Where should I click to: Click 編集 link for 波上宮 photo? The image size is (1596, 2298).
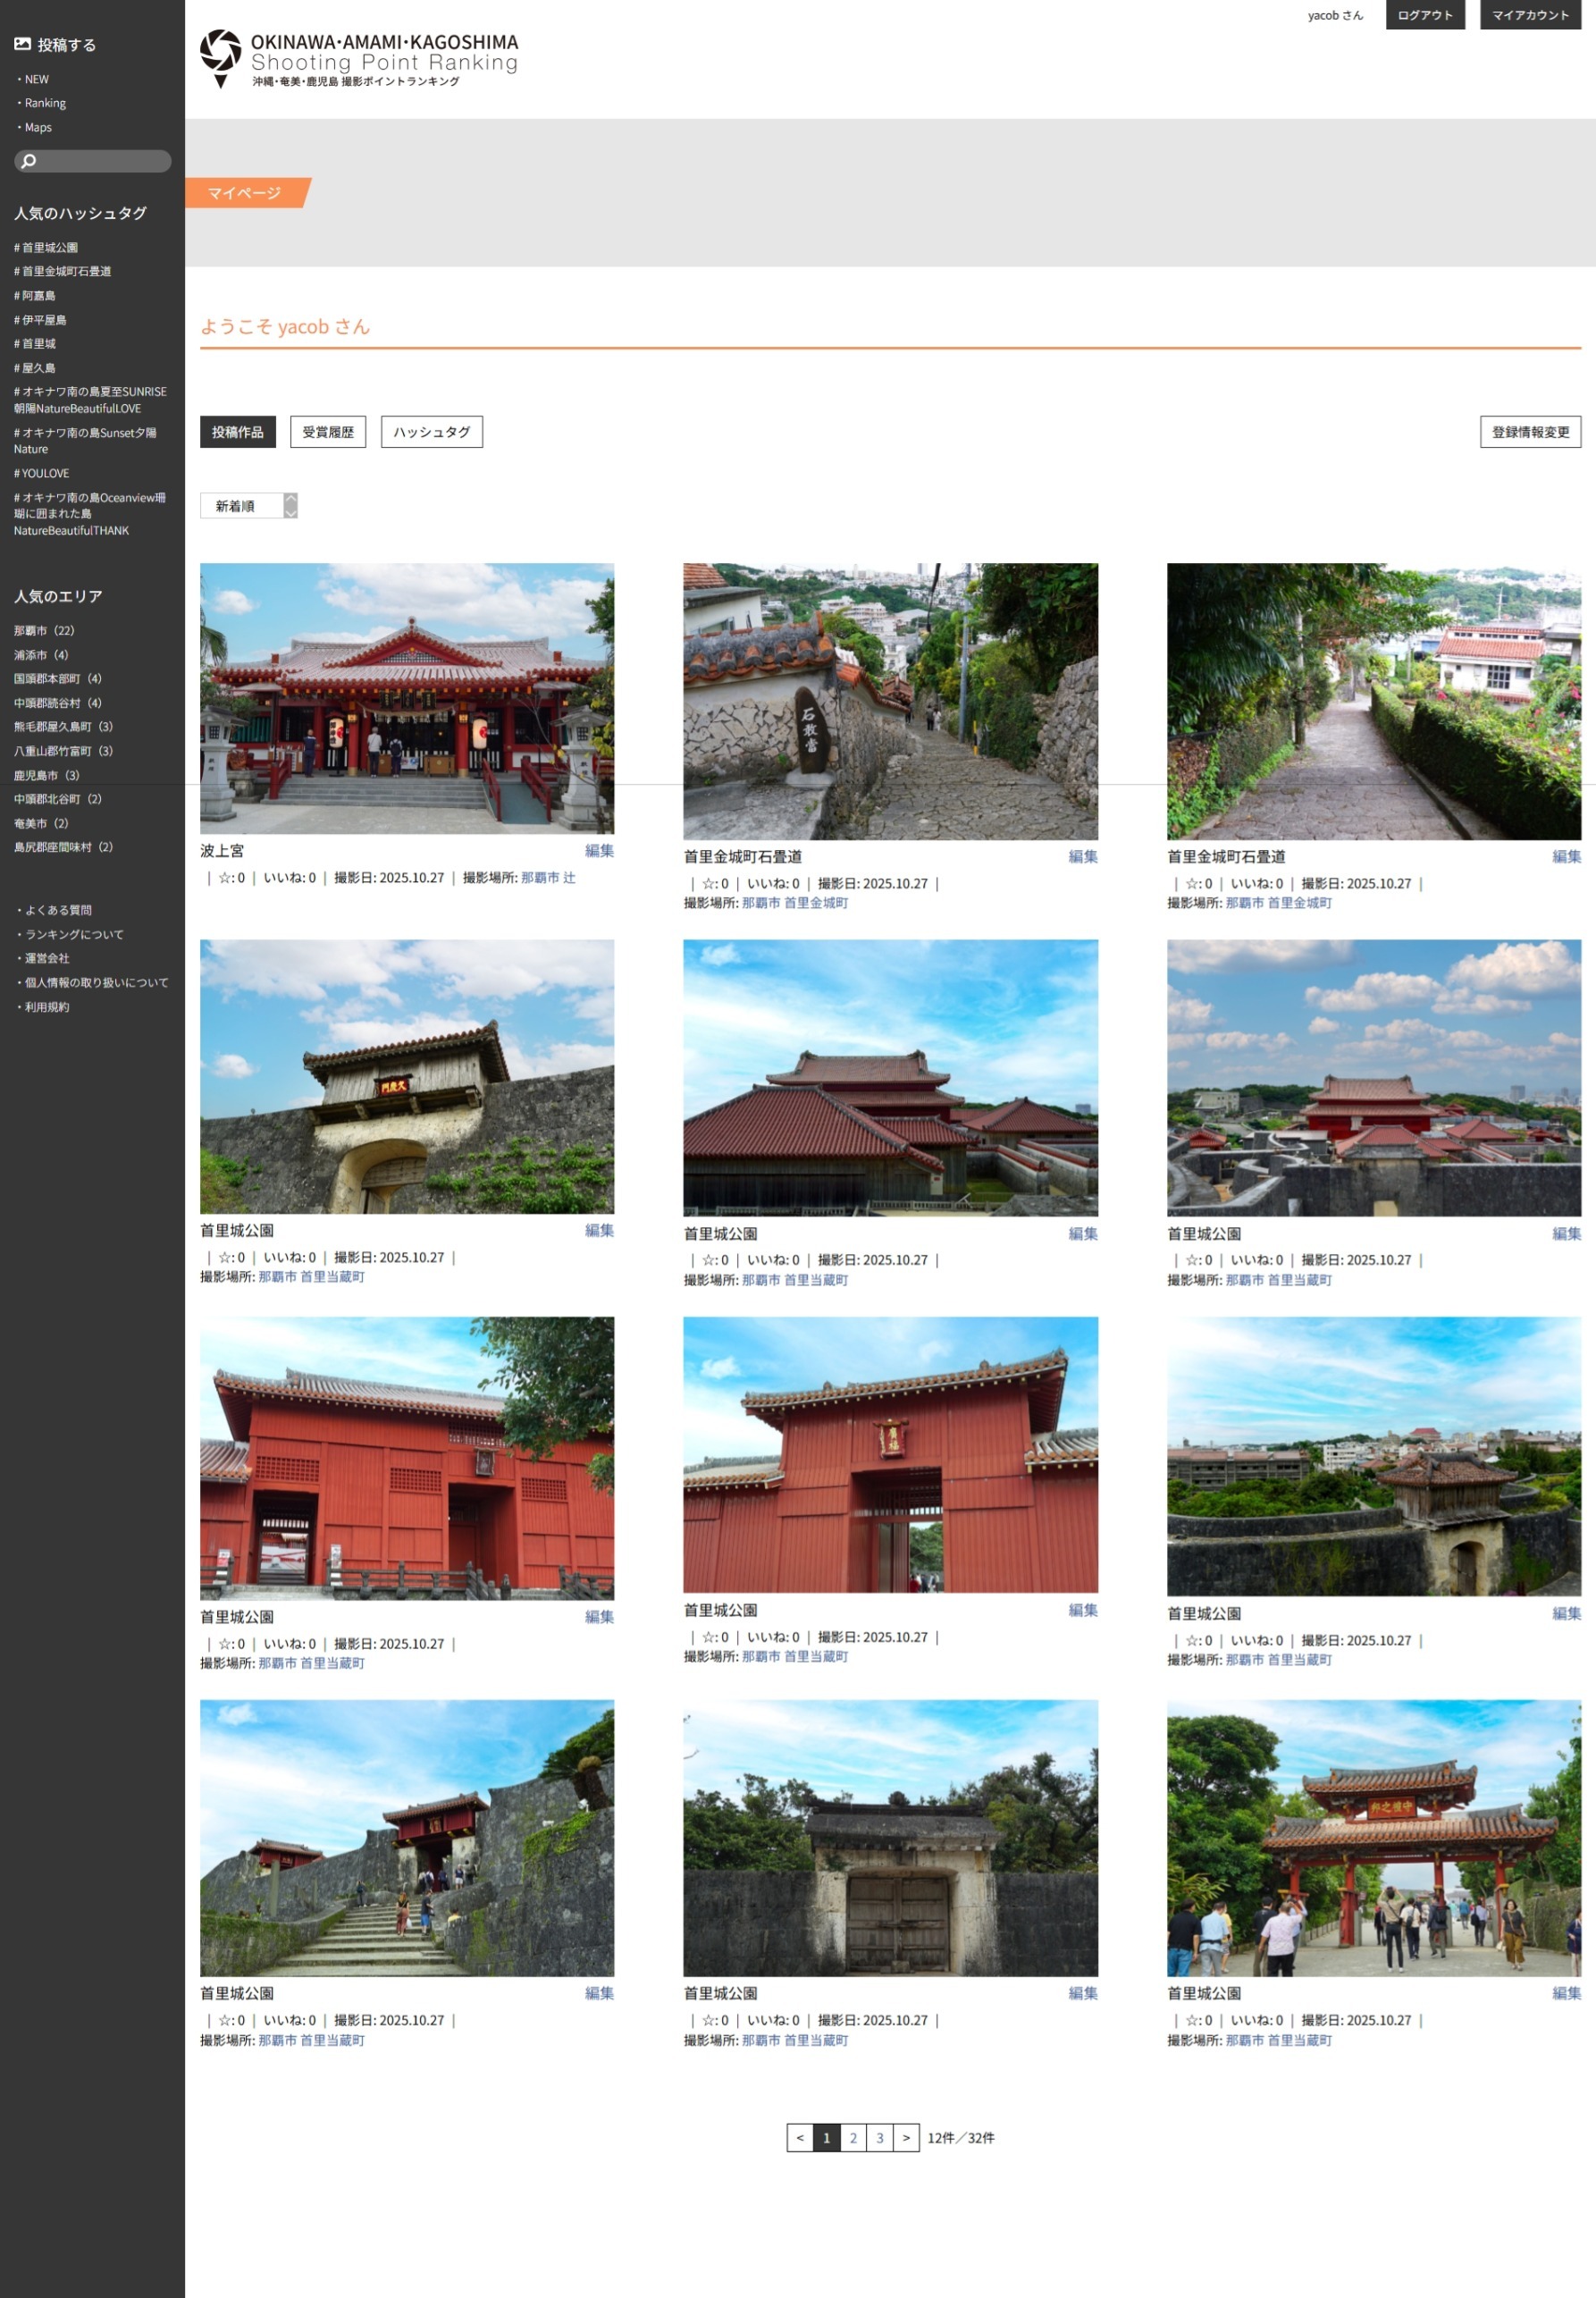tap(599, 851)
